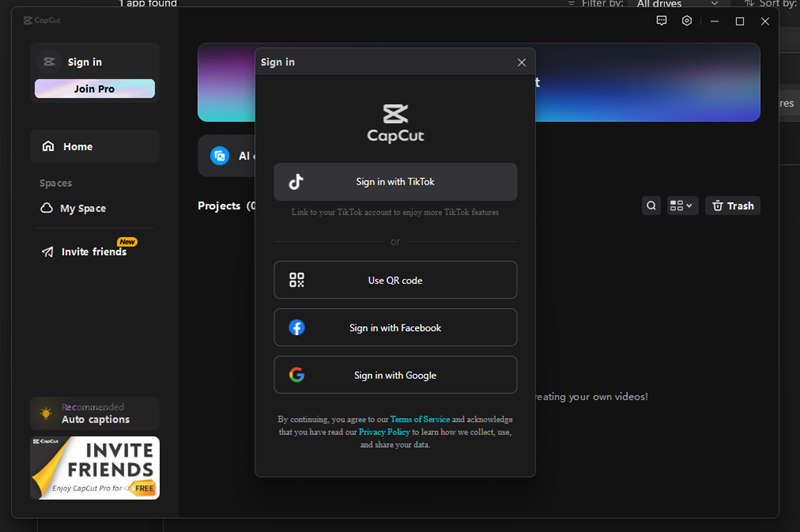800x532 pixels.
Task: Open settings hexagon icon in title bar
Action: coord(687,21)
